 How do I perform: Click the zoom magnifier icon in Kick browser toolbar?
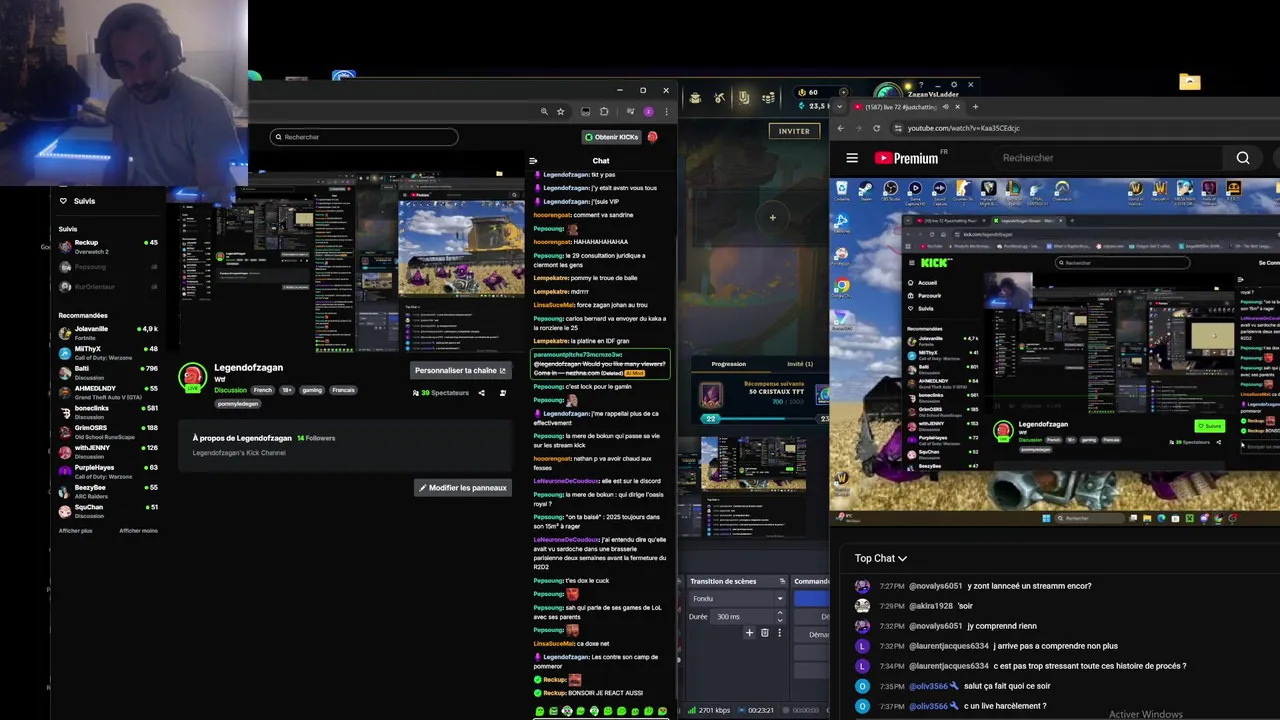tap(544, 112)
